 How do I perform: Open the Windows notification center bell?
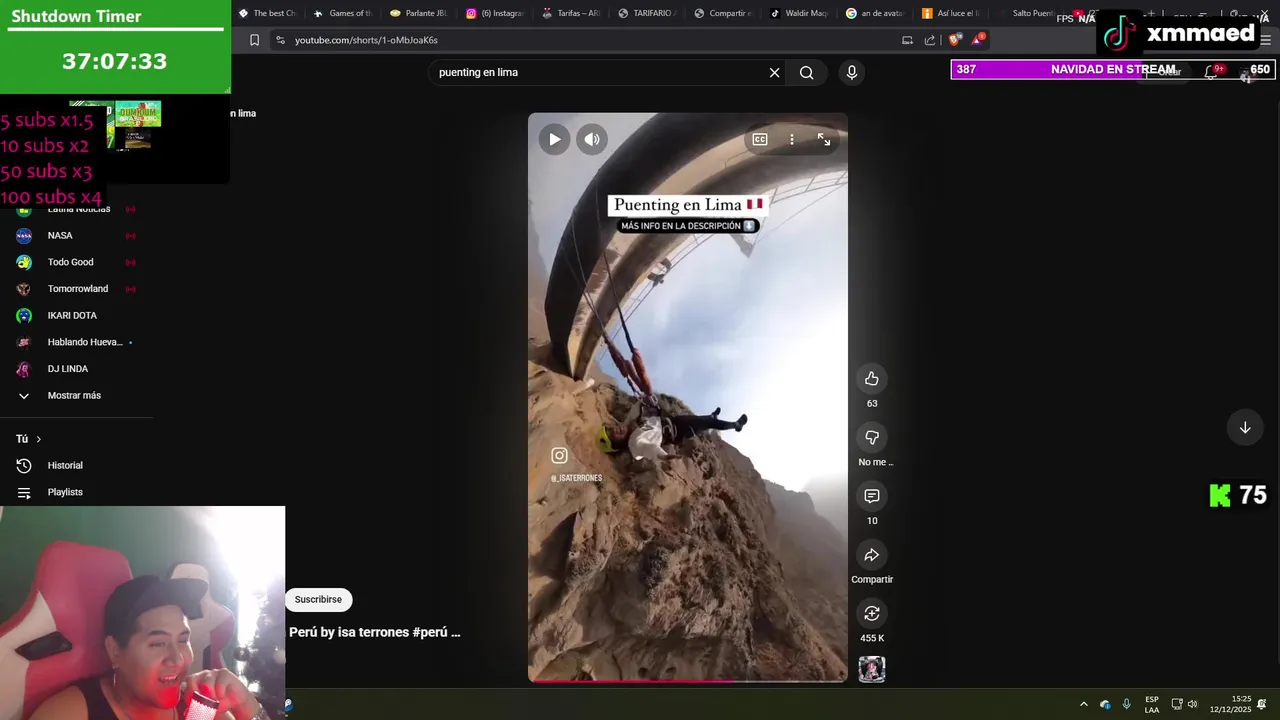[x=1262, y=704]
